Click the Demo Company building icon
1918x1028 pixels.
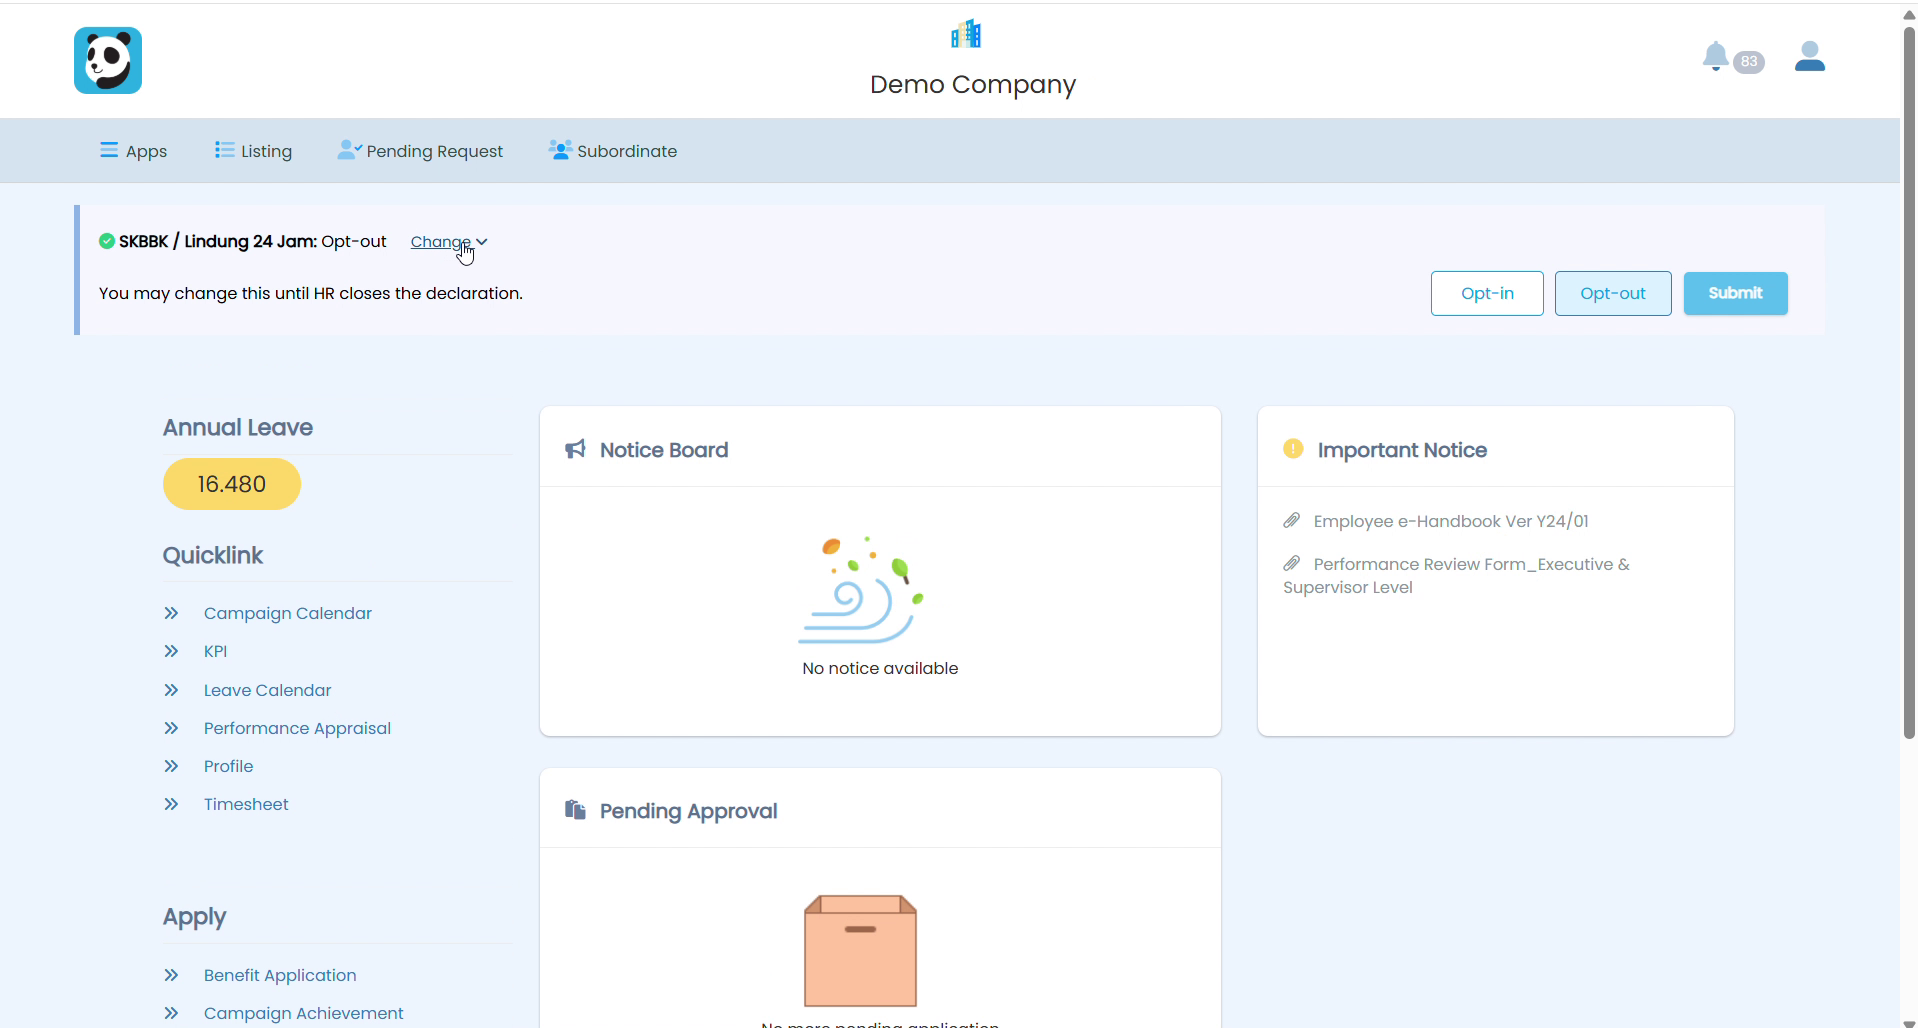pos(966,34)
